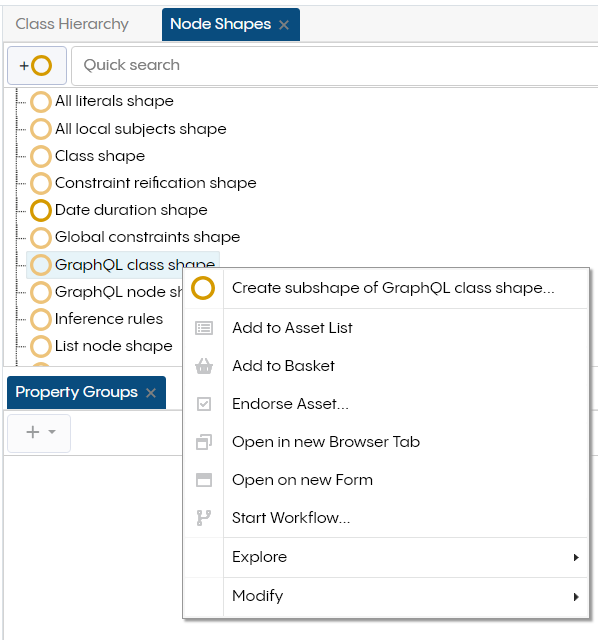598x640 pixels.
Task: Expand the Modify submenu arrow
Action: [x=576, y=597]
